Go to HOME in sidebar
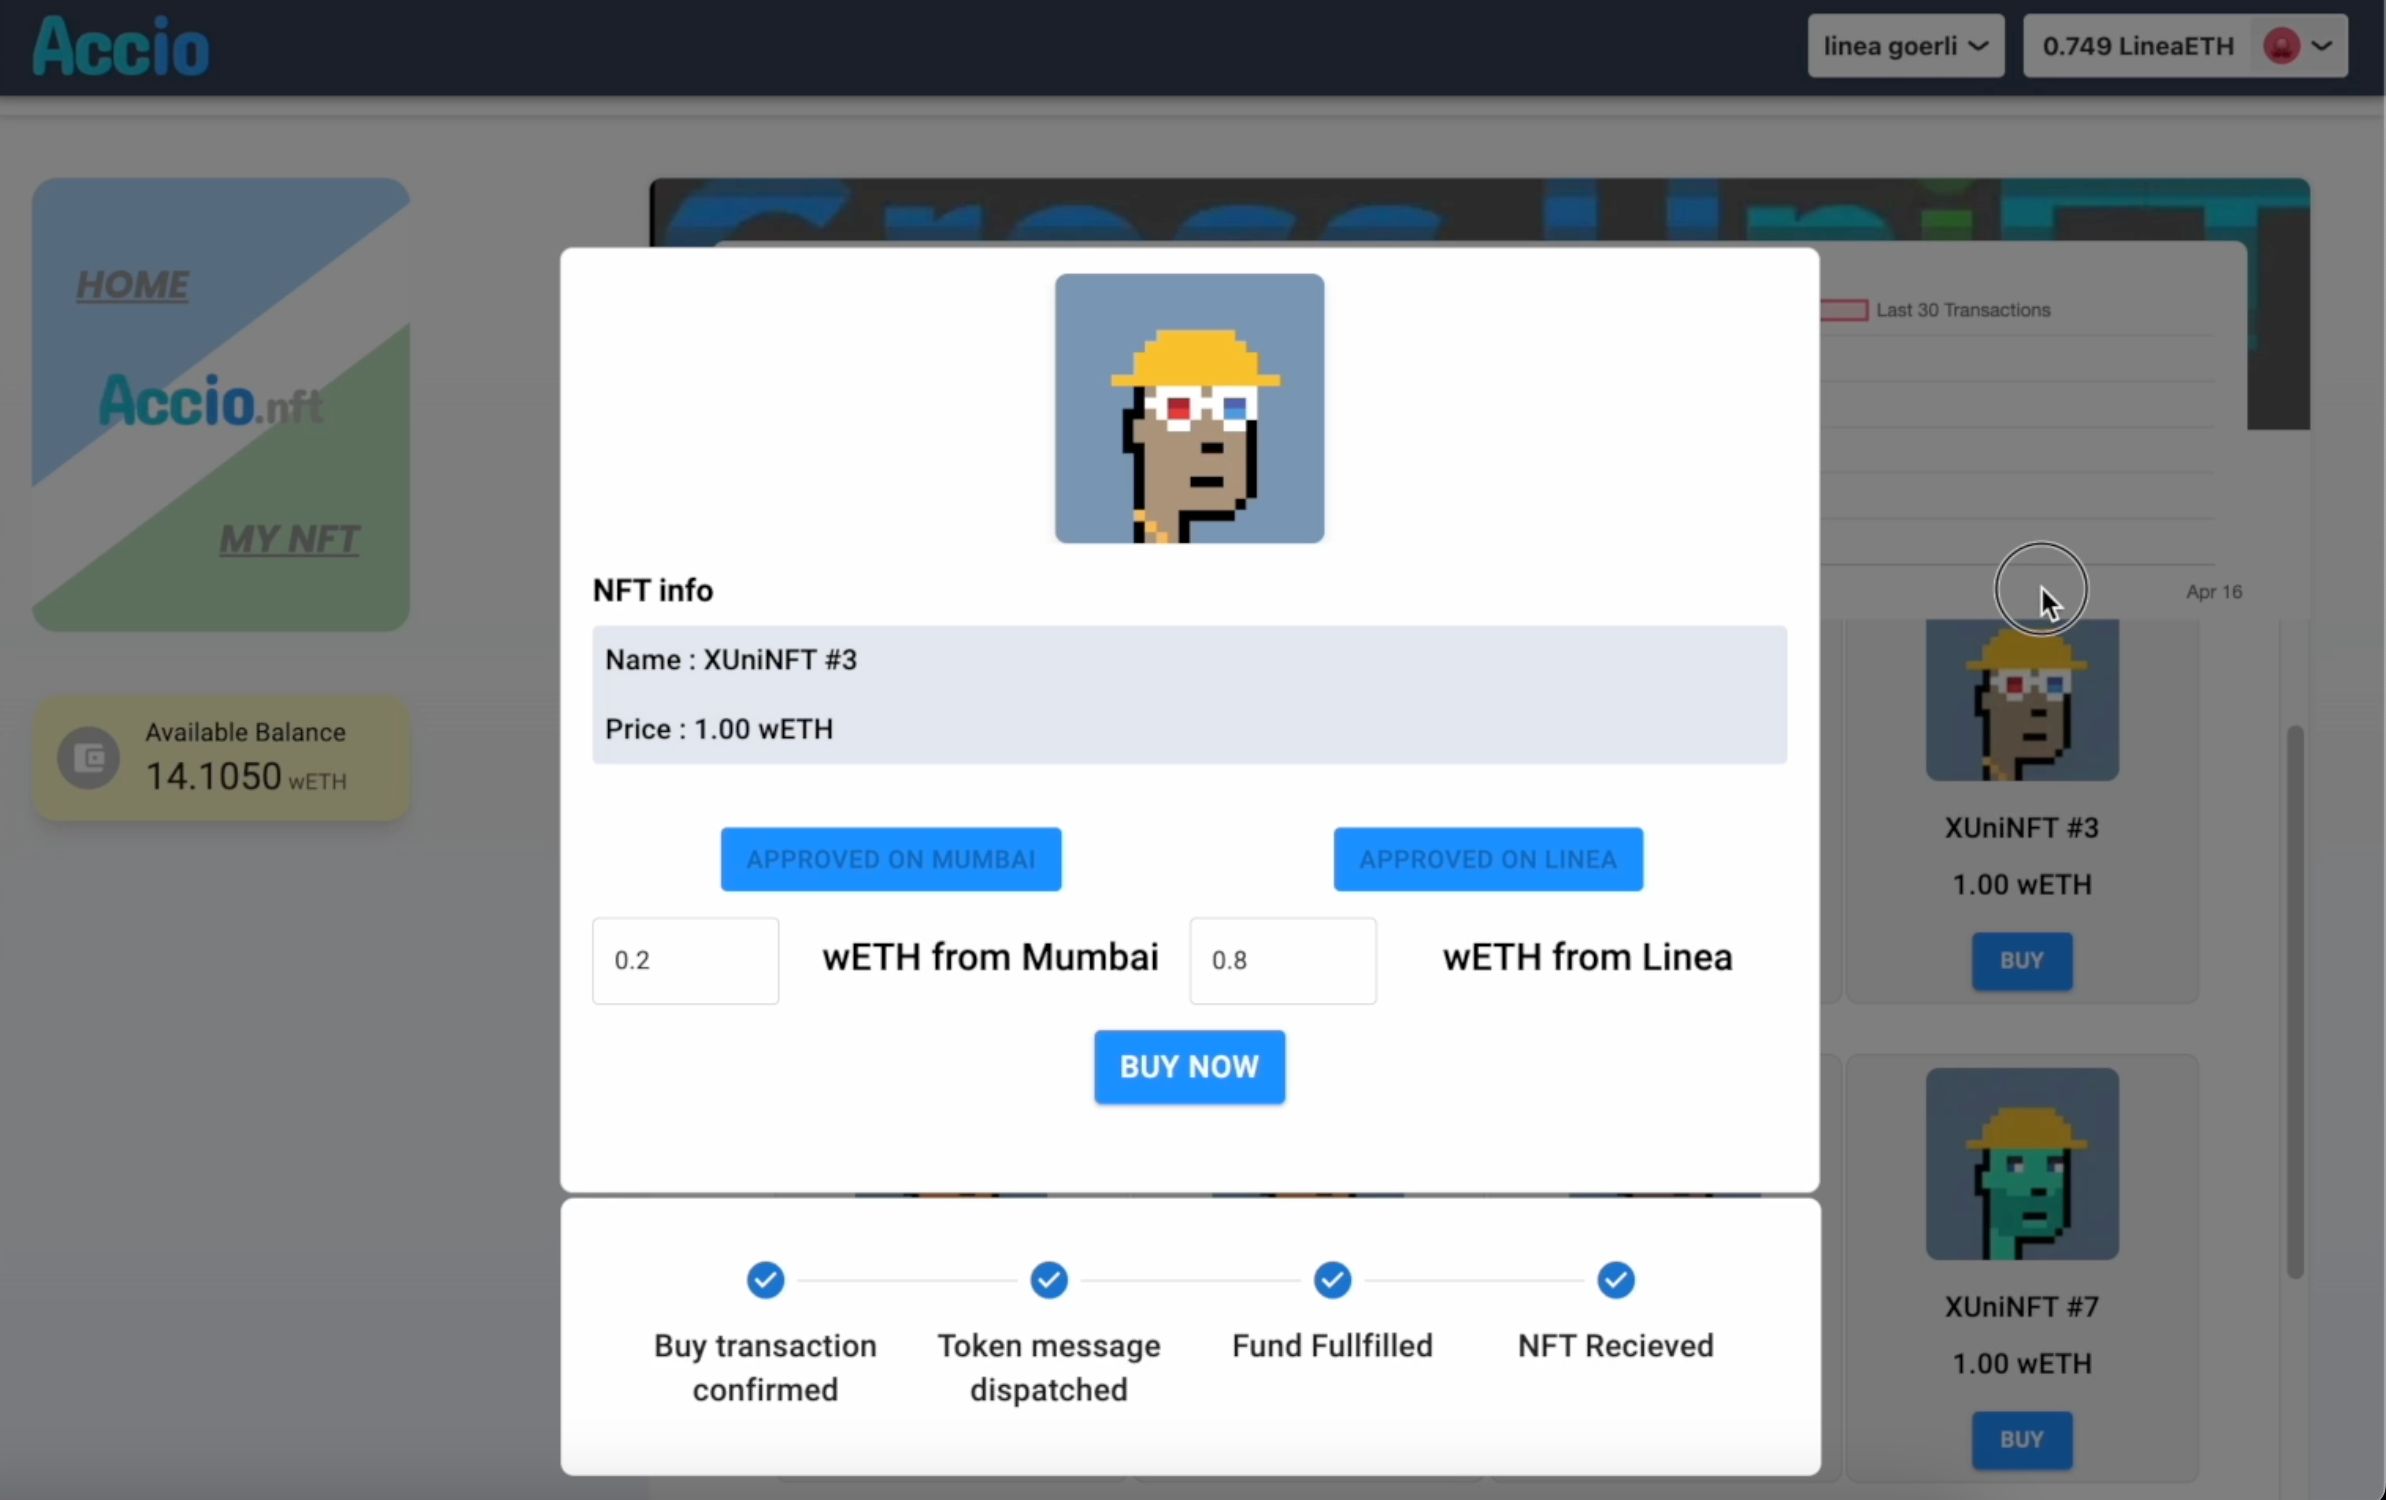Viewport: 2386px width, 1500px height. point(133,285)
